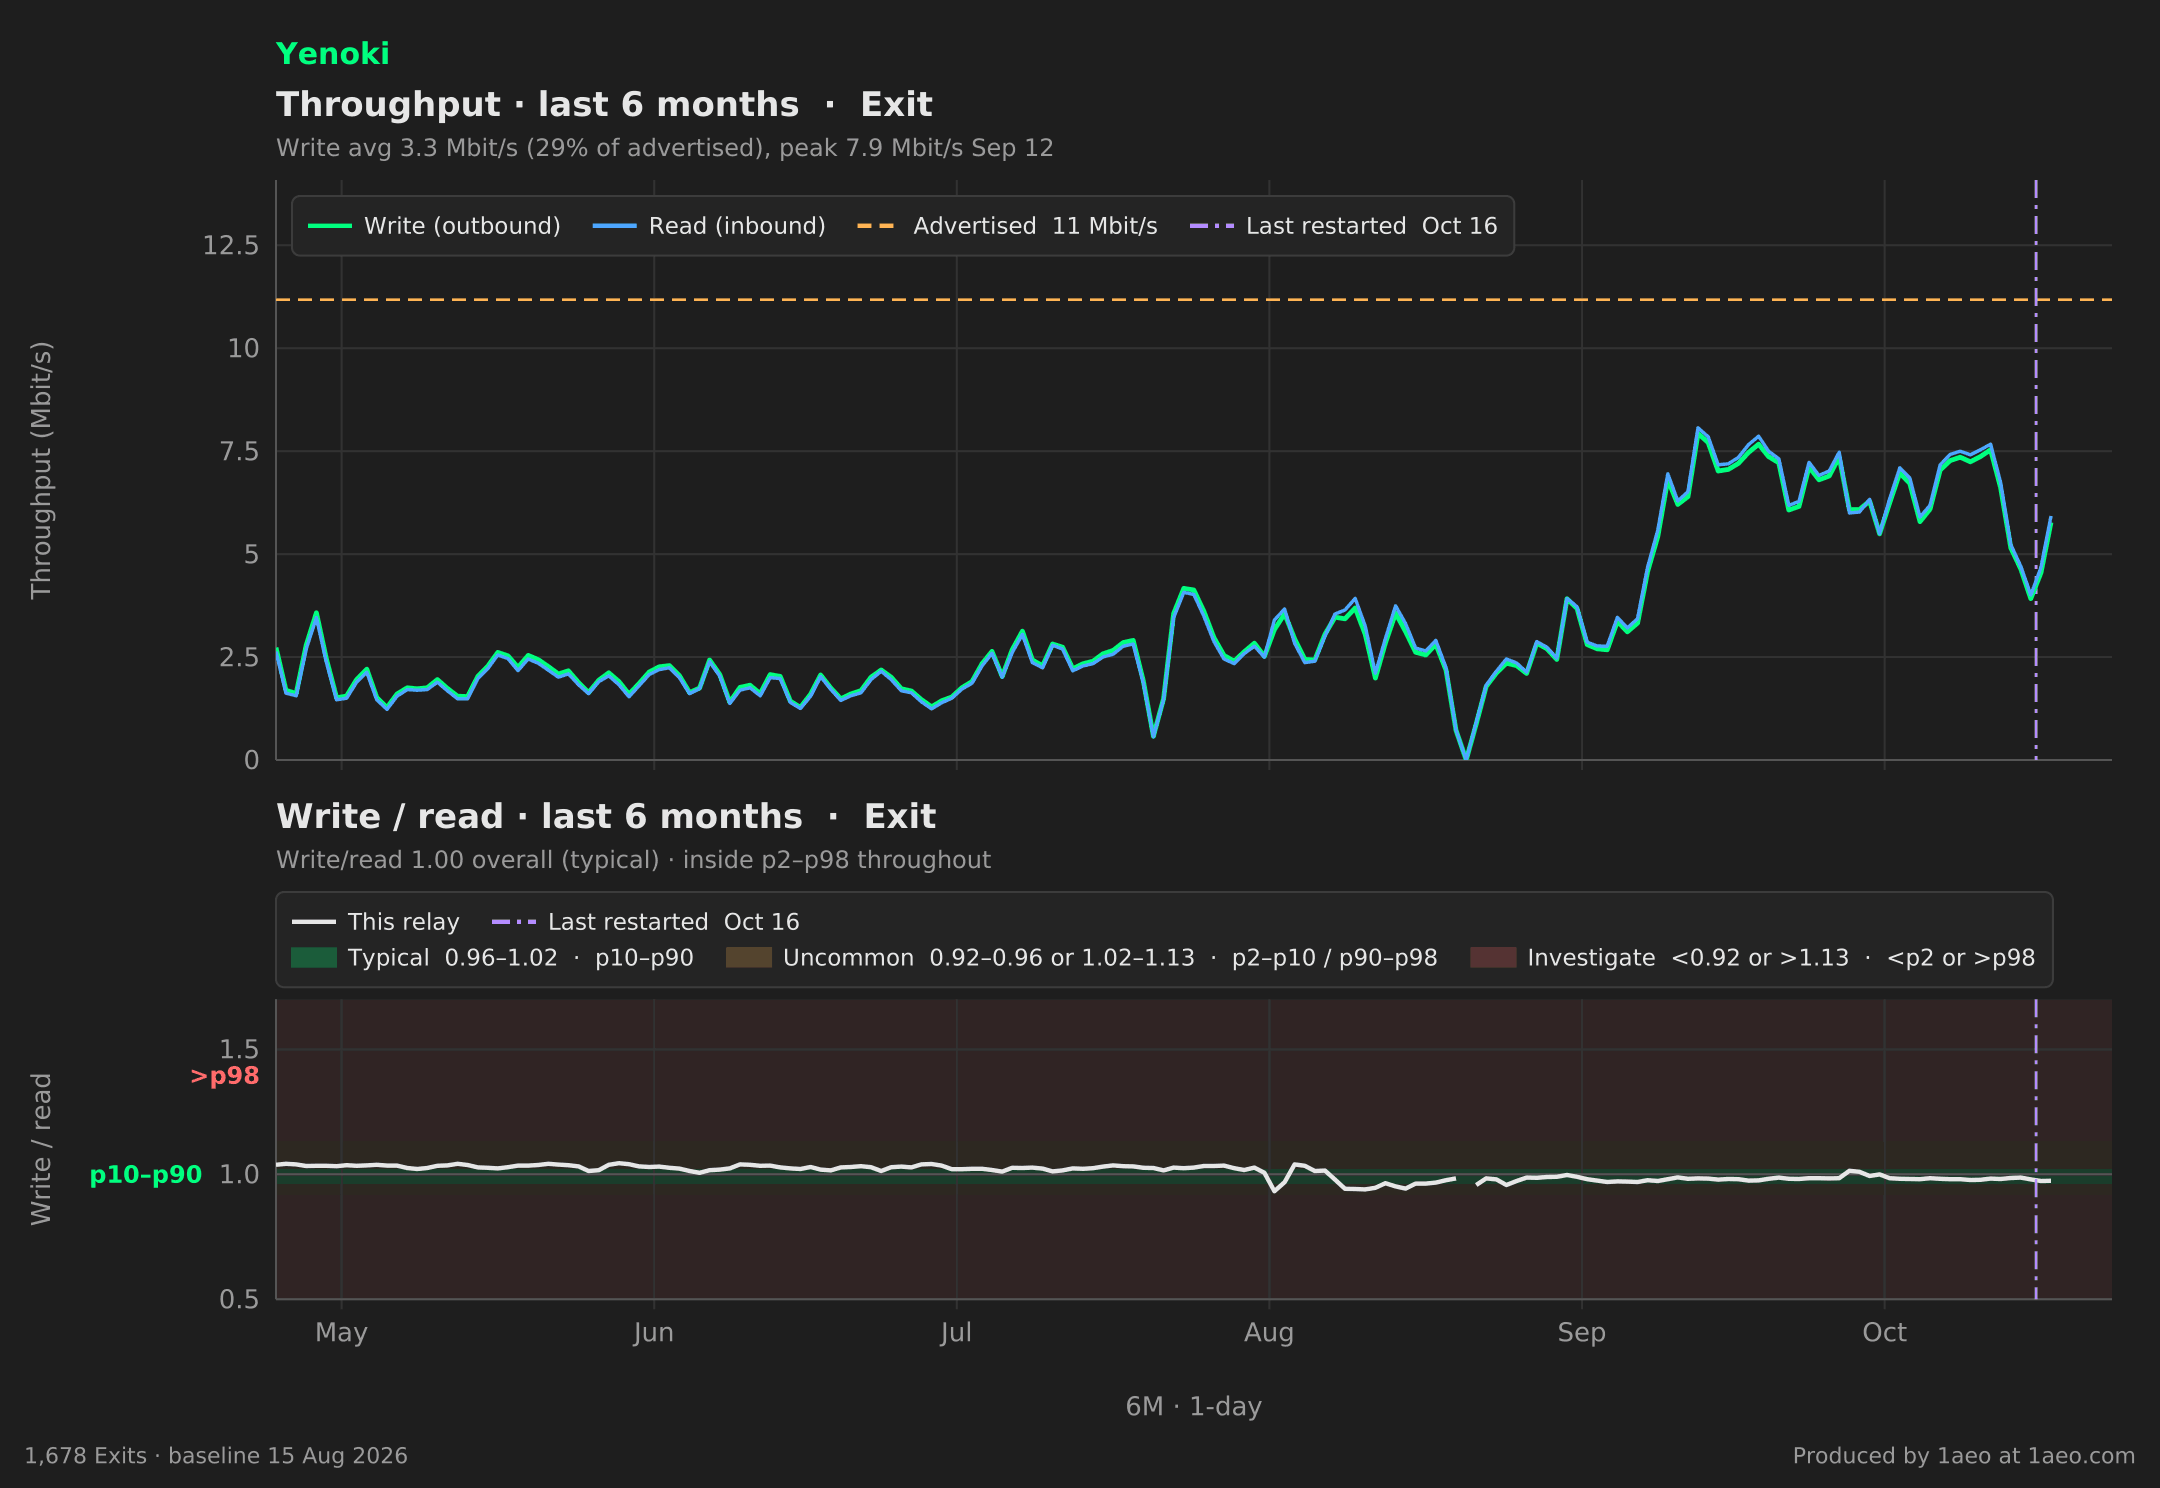Click the Yenoki relay name
2160x1488 pixels.
coord(332,54)
